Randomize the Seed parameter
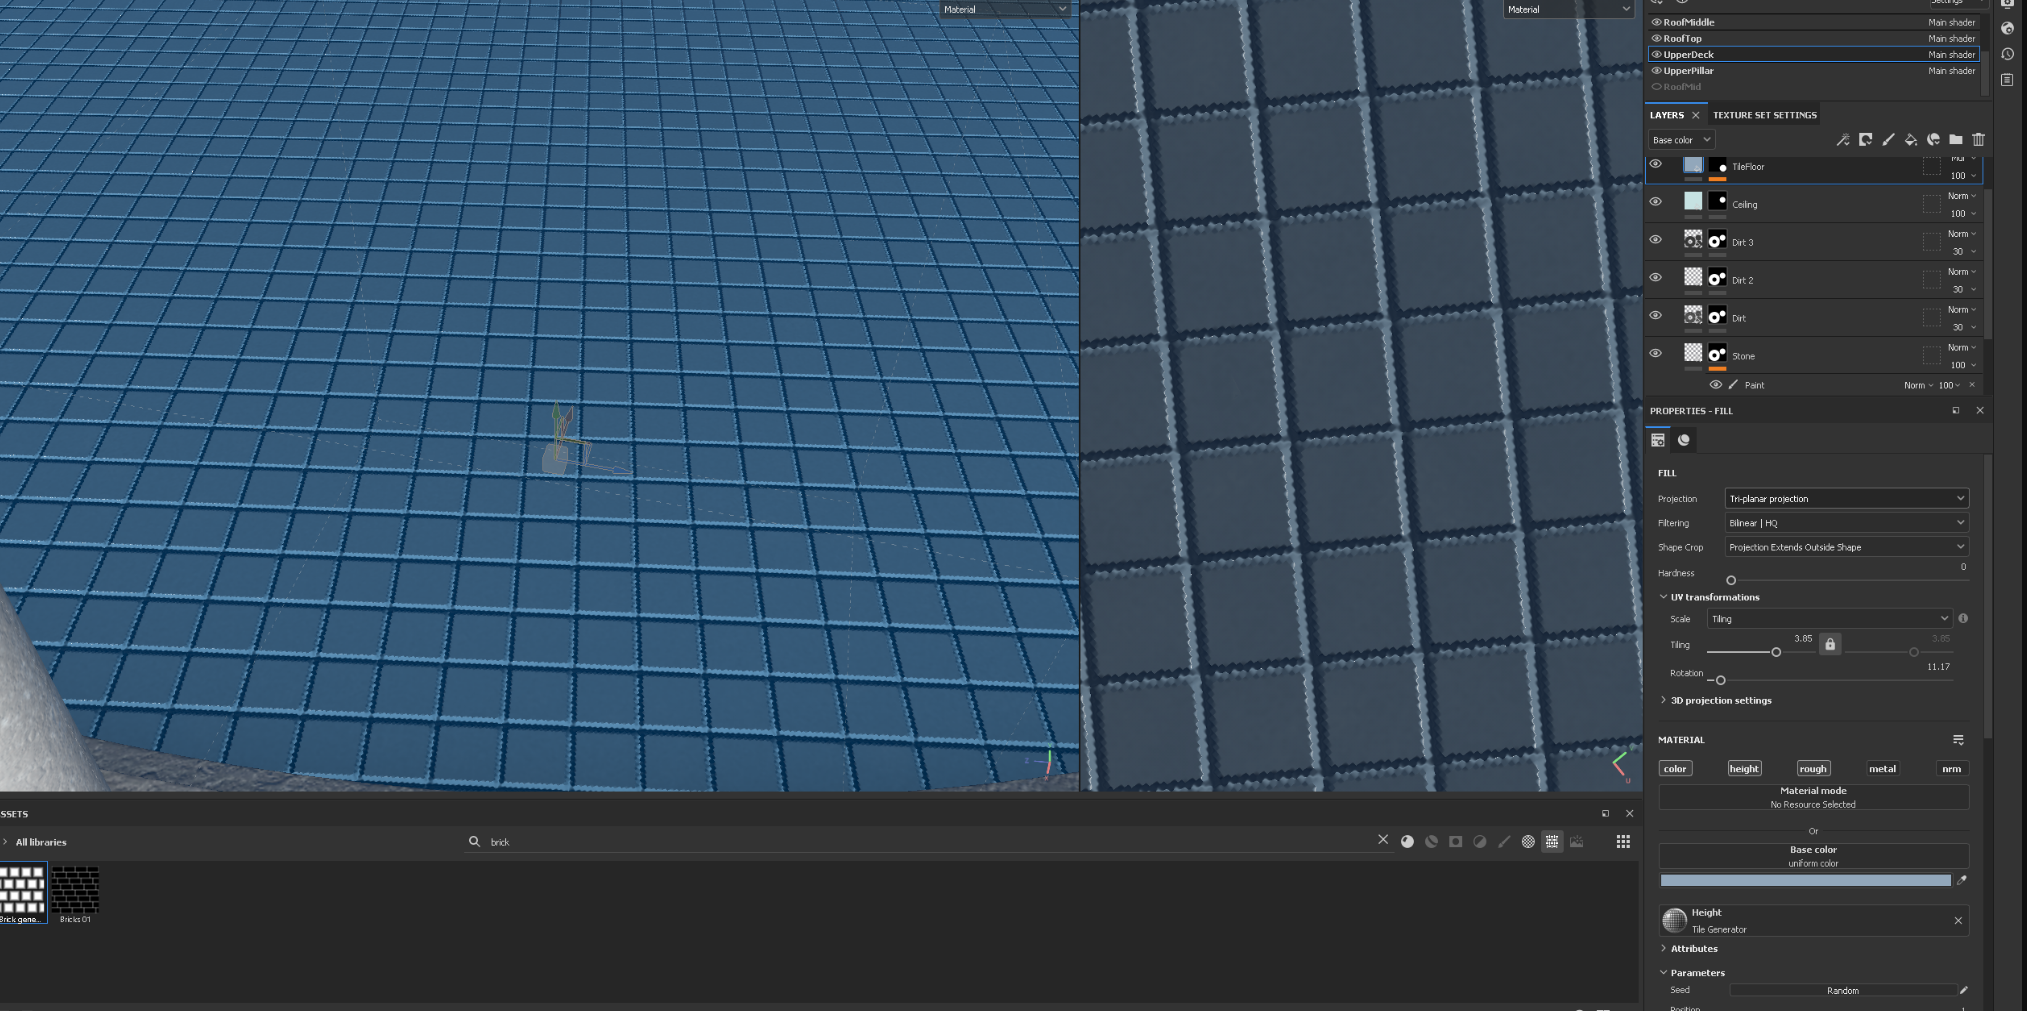Screen dimensions: 2027x1011 [1842, 990]
